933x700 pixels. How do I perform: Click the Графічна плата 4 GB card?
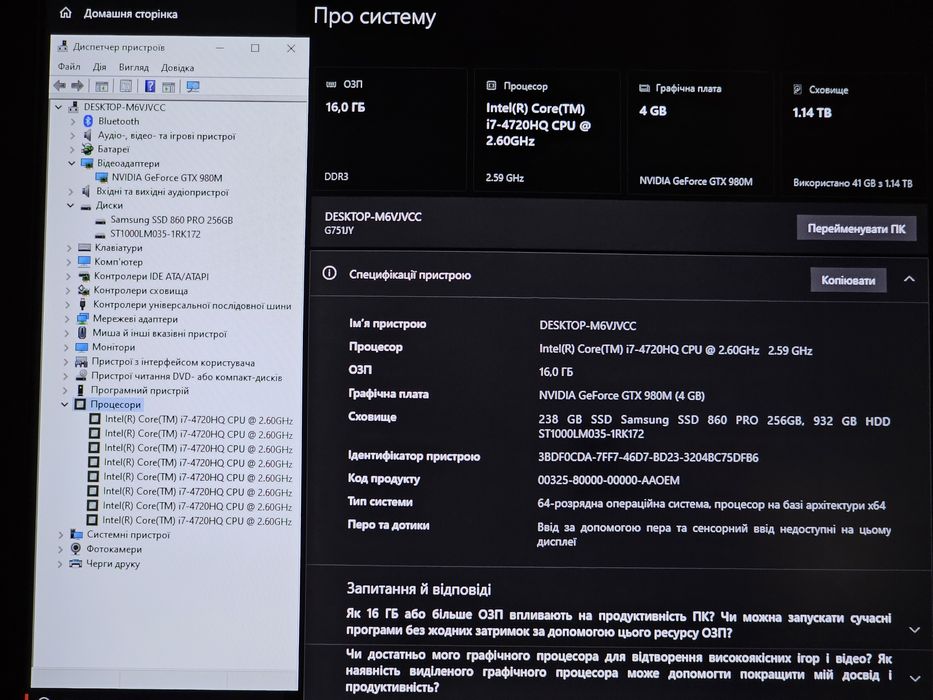pos(699,133)
